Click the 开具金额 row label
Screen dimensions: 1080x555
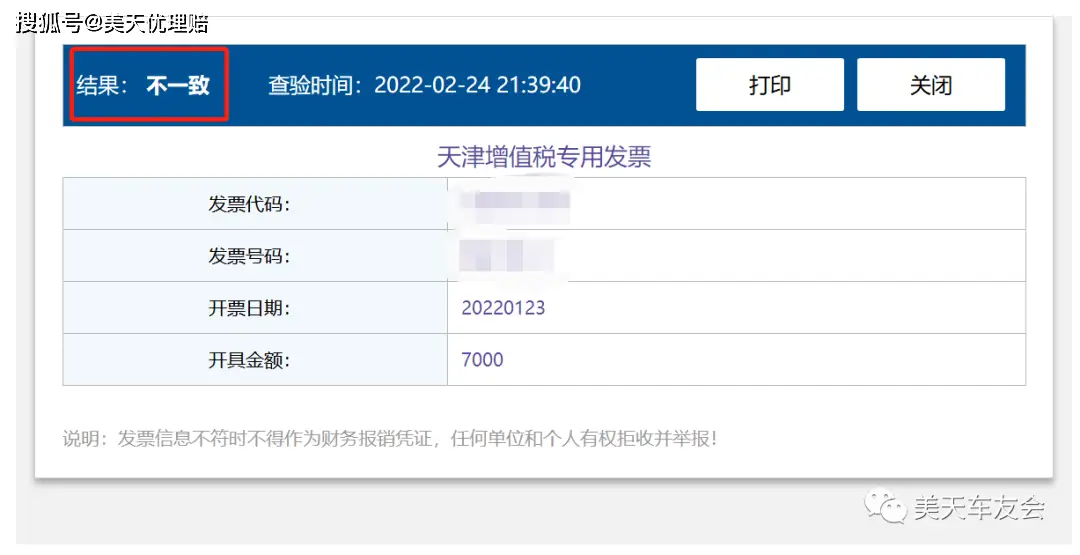(249, 359)
